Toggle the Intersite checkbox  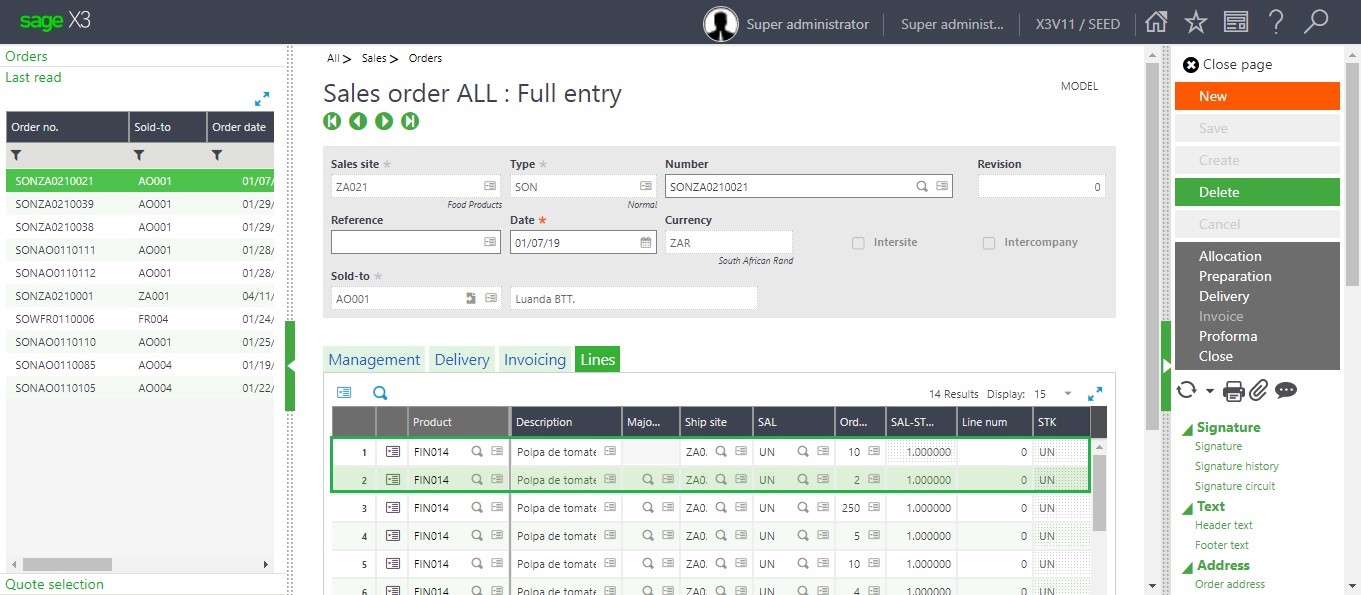[x=858, y=243]
